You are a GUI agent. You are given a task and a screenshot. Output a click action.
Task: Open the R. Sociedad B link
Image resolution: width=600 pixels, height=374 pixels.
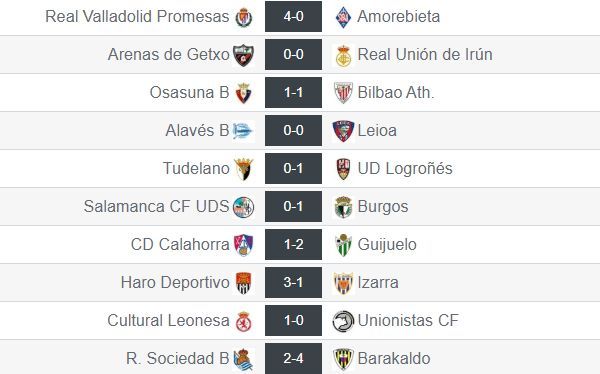(x=178, y=358)
